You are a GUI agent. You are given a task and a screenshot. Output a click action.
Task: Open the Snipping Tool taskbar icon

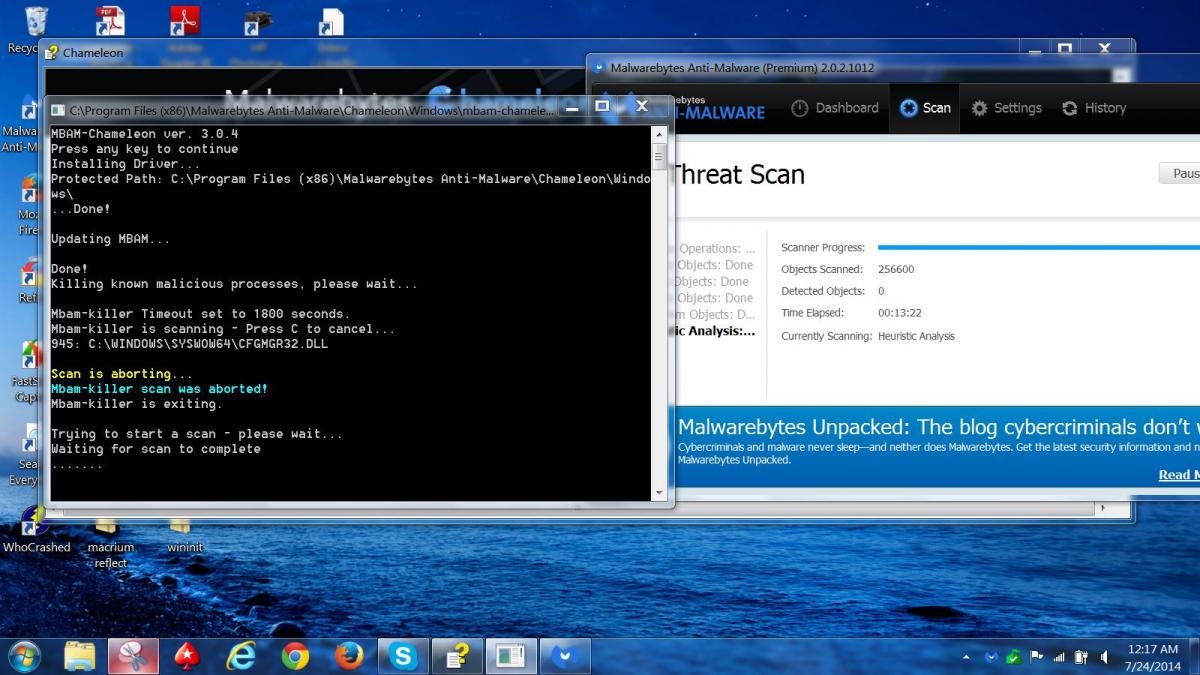tap(134, 656)
